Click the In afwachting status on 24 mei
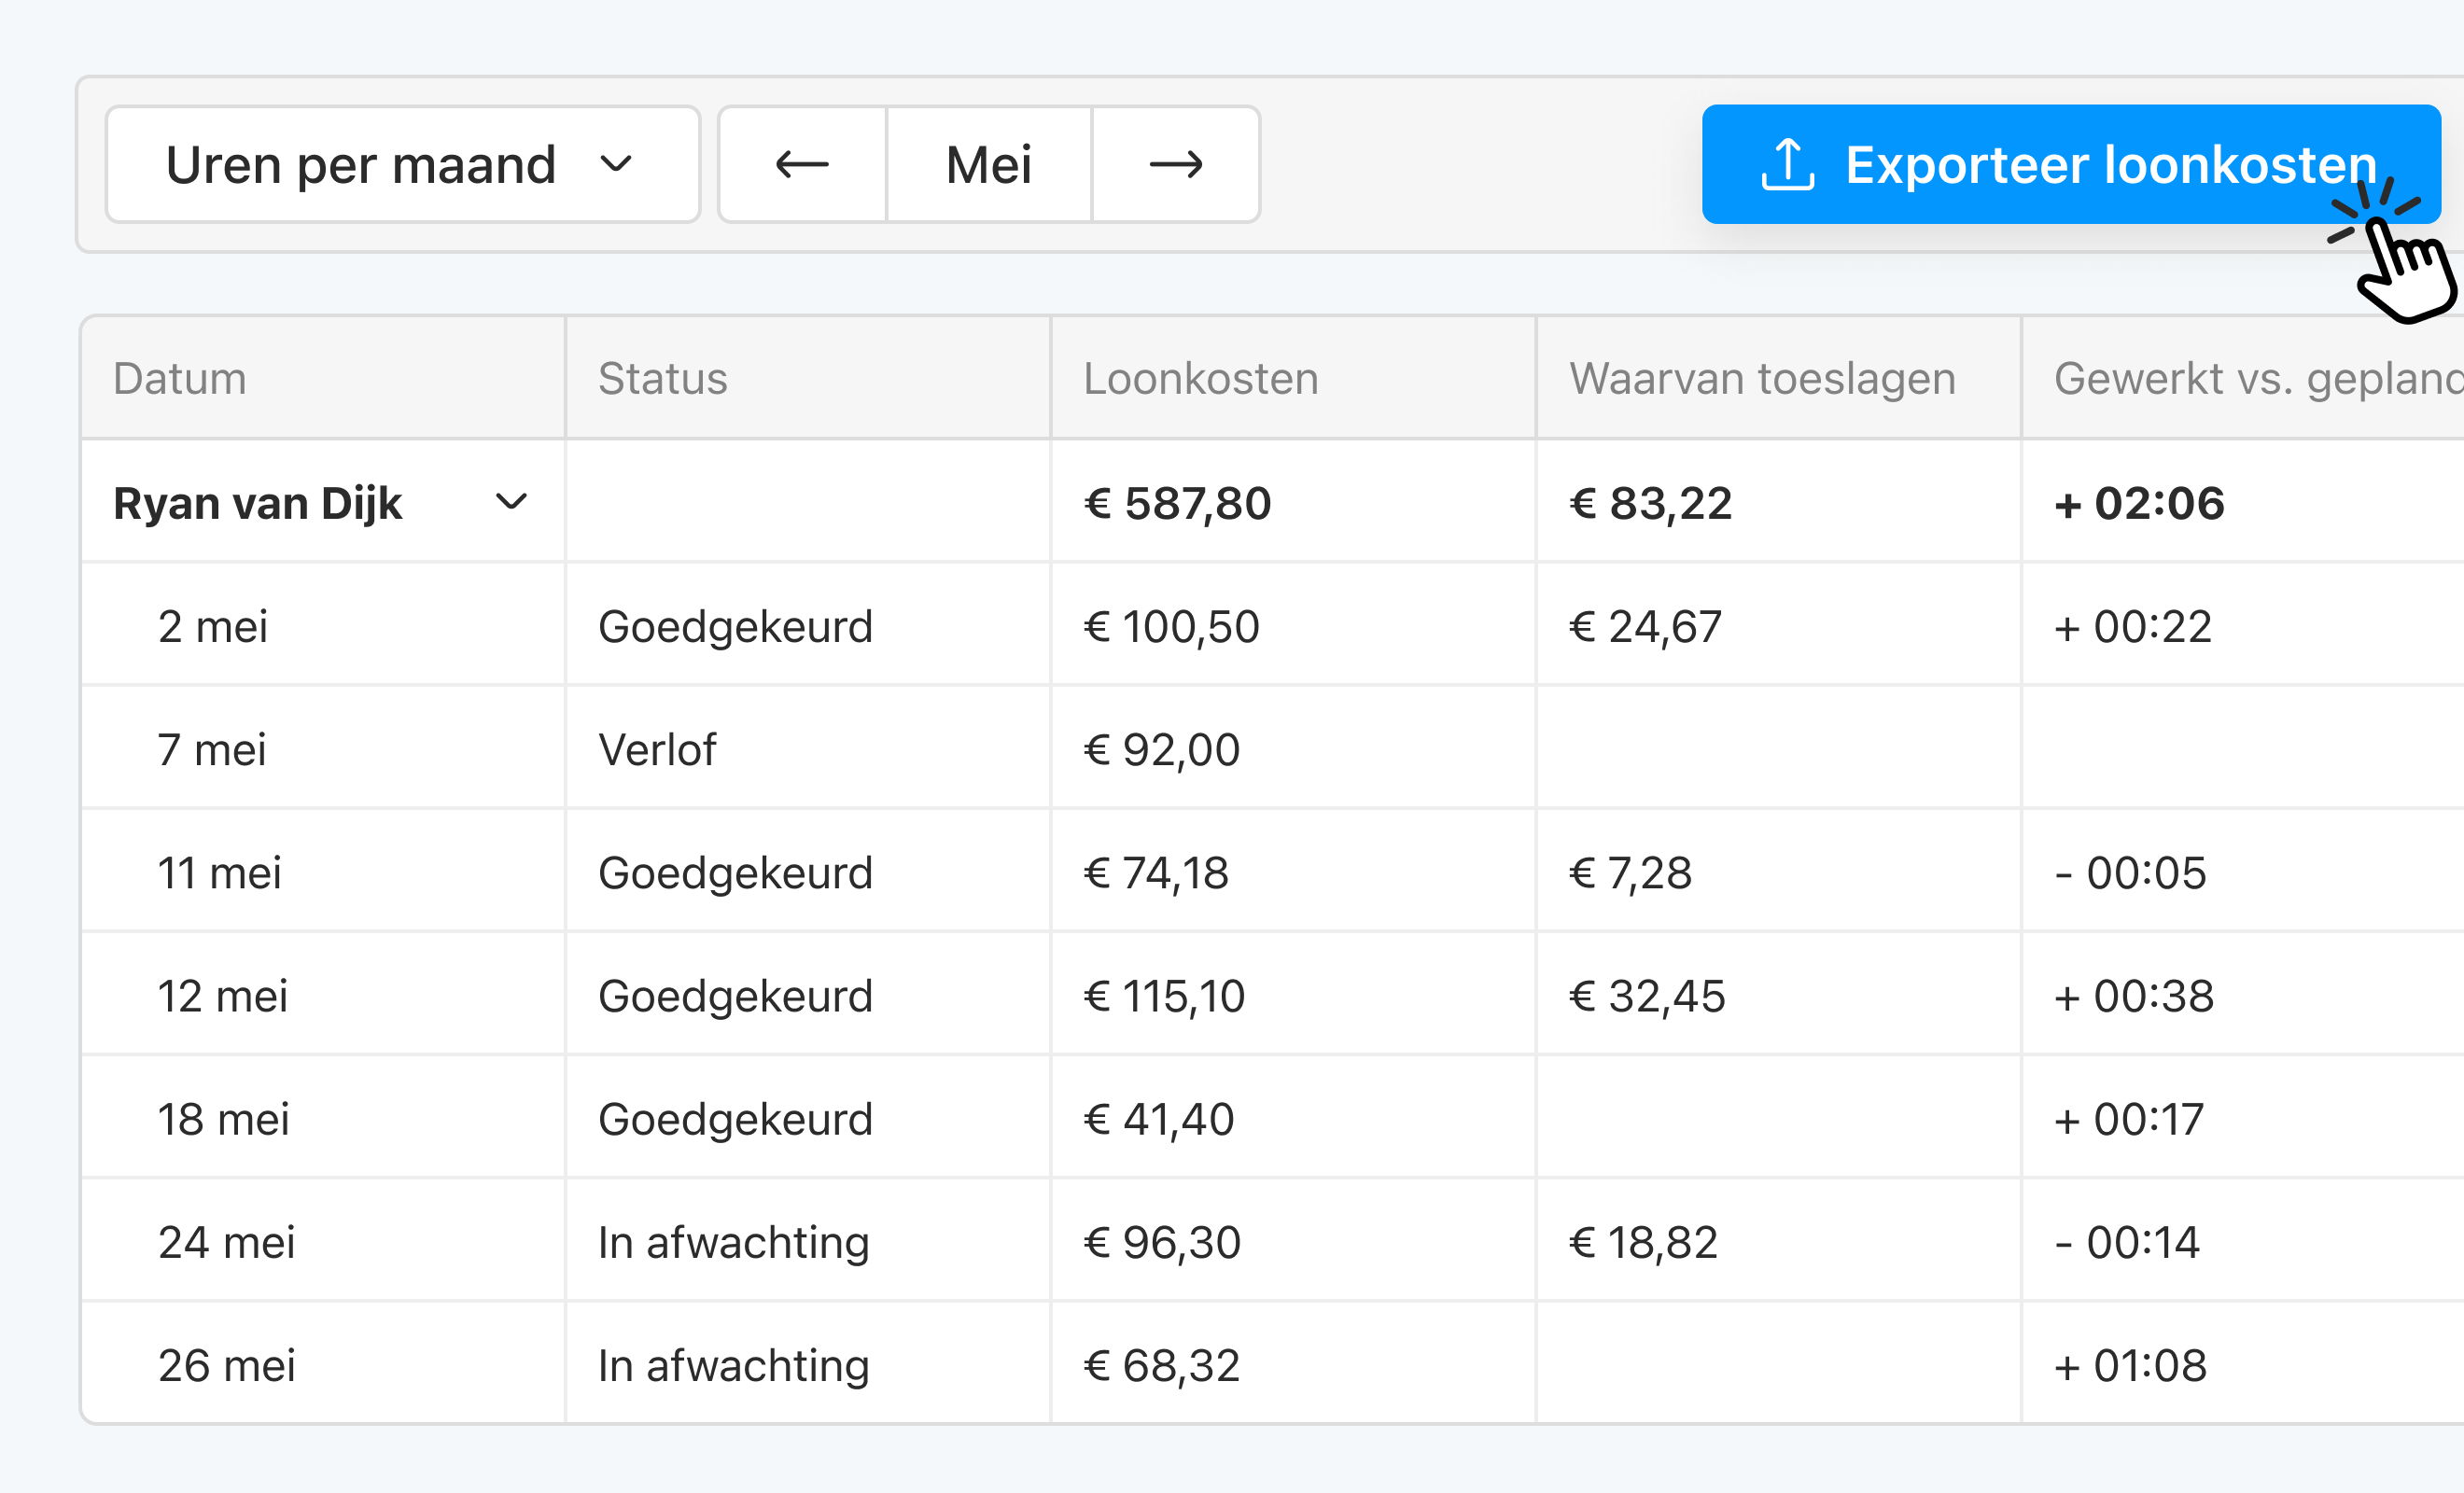 (x=733, y=1241)
